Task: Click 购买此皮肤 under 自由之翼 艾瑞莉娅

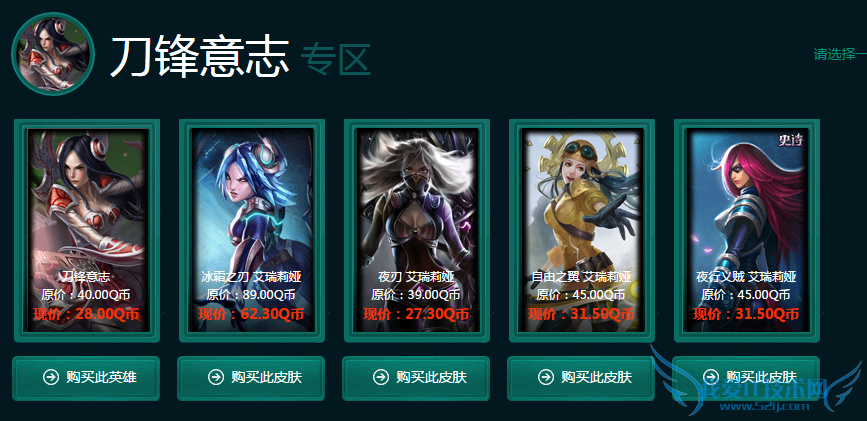Action: [581, 378]
